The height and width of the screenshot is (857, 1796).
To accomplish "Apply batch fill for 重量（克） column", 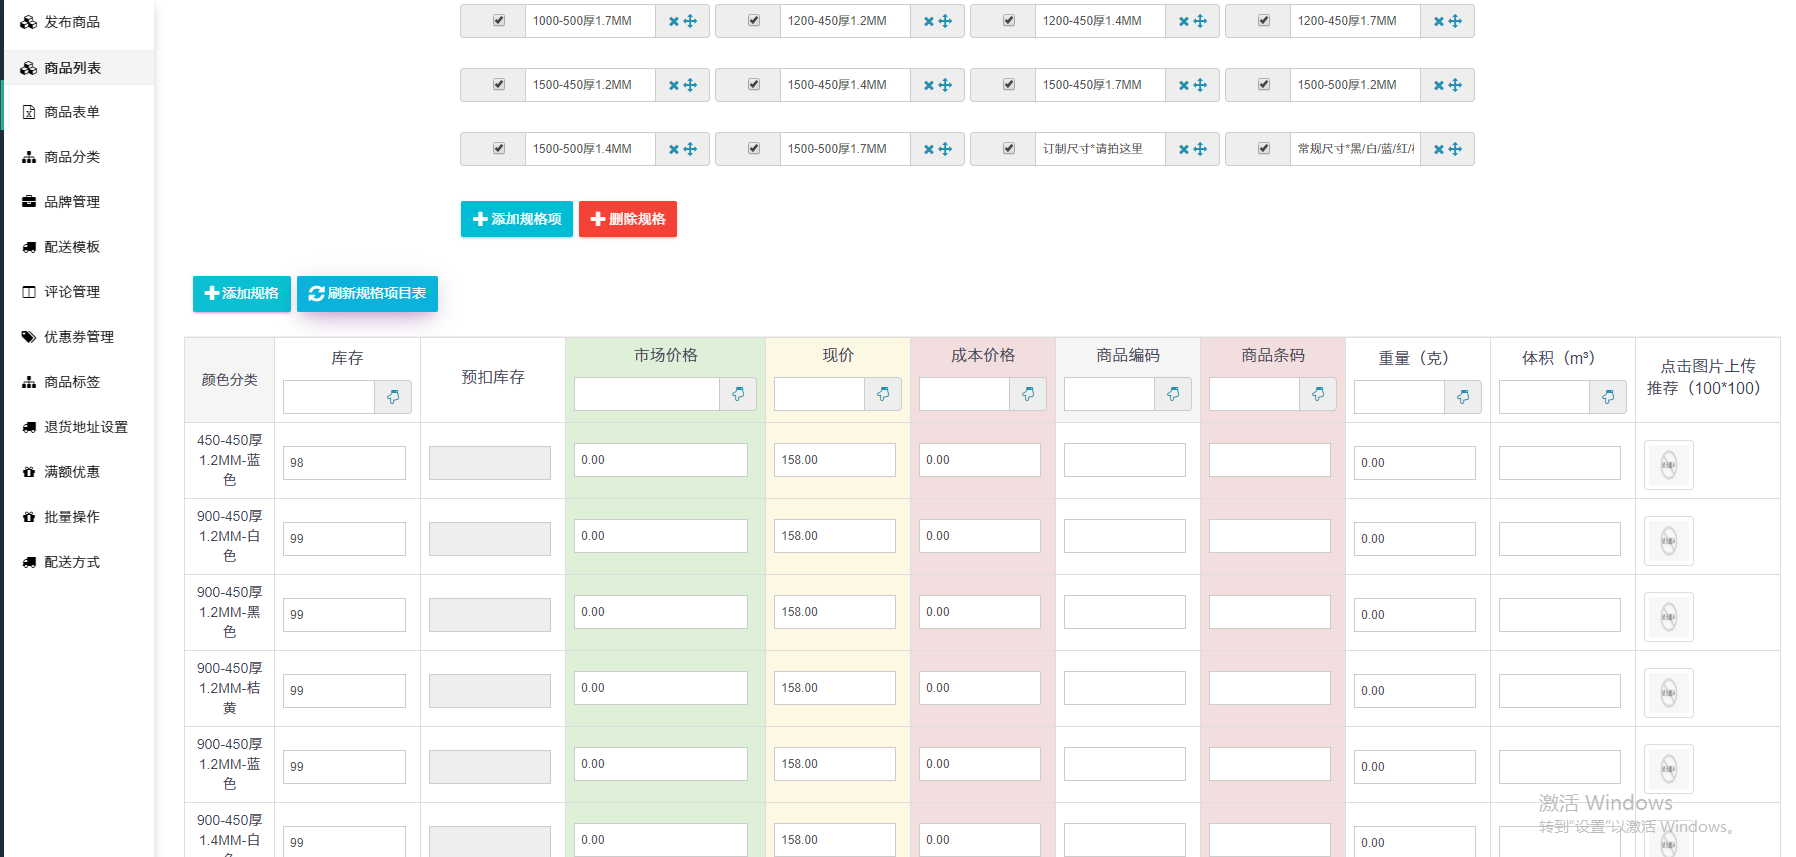I will click(1463, 397).
